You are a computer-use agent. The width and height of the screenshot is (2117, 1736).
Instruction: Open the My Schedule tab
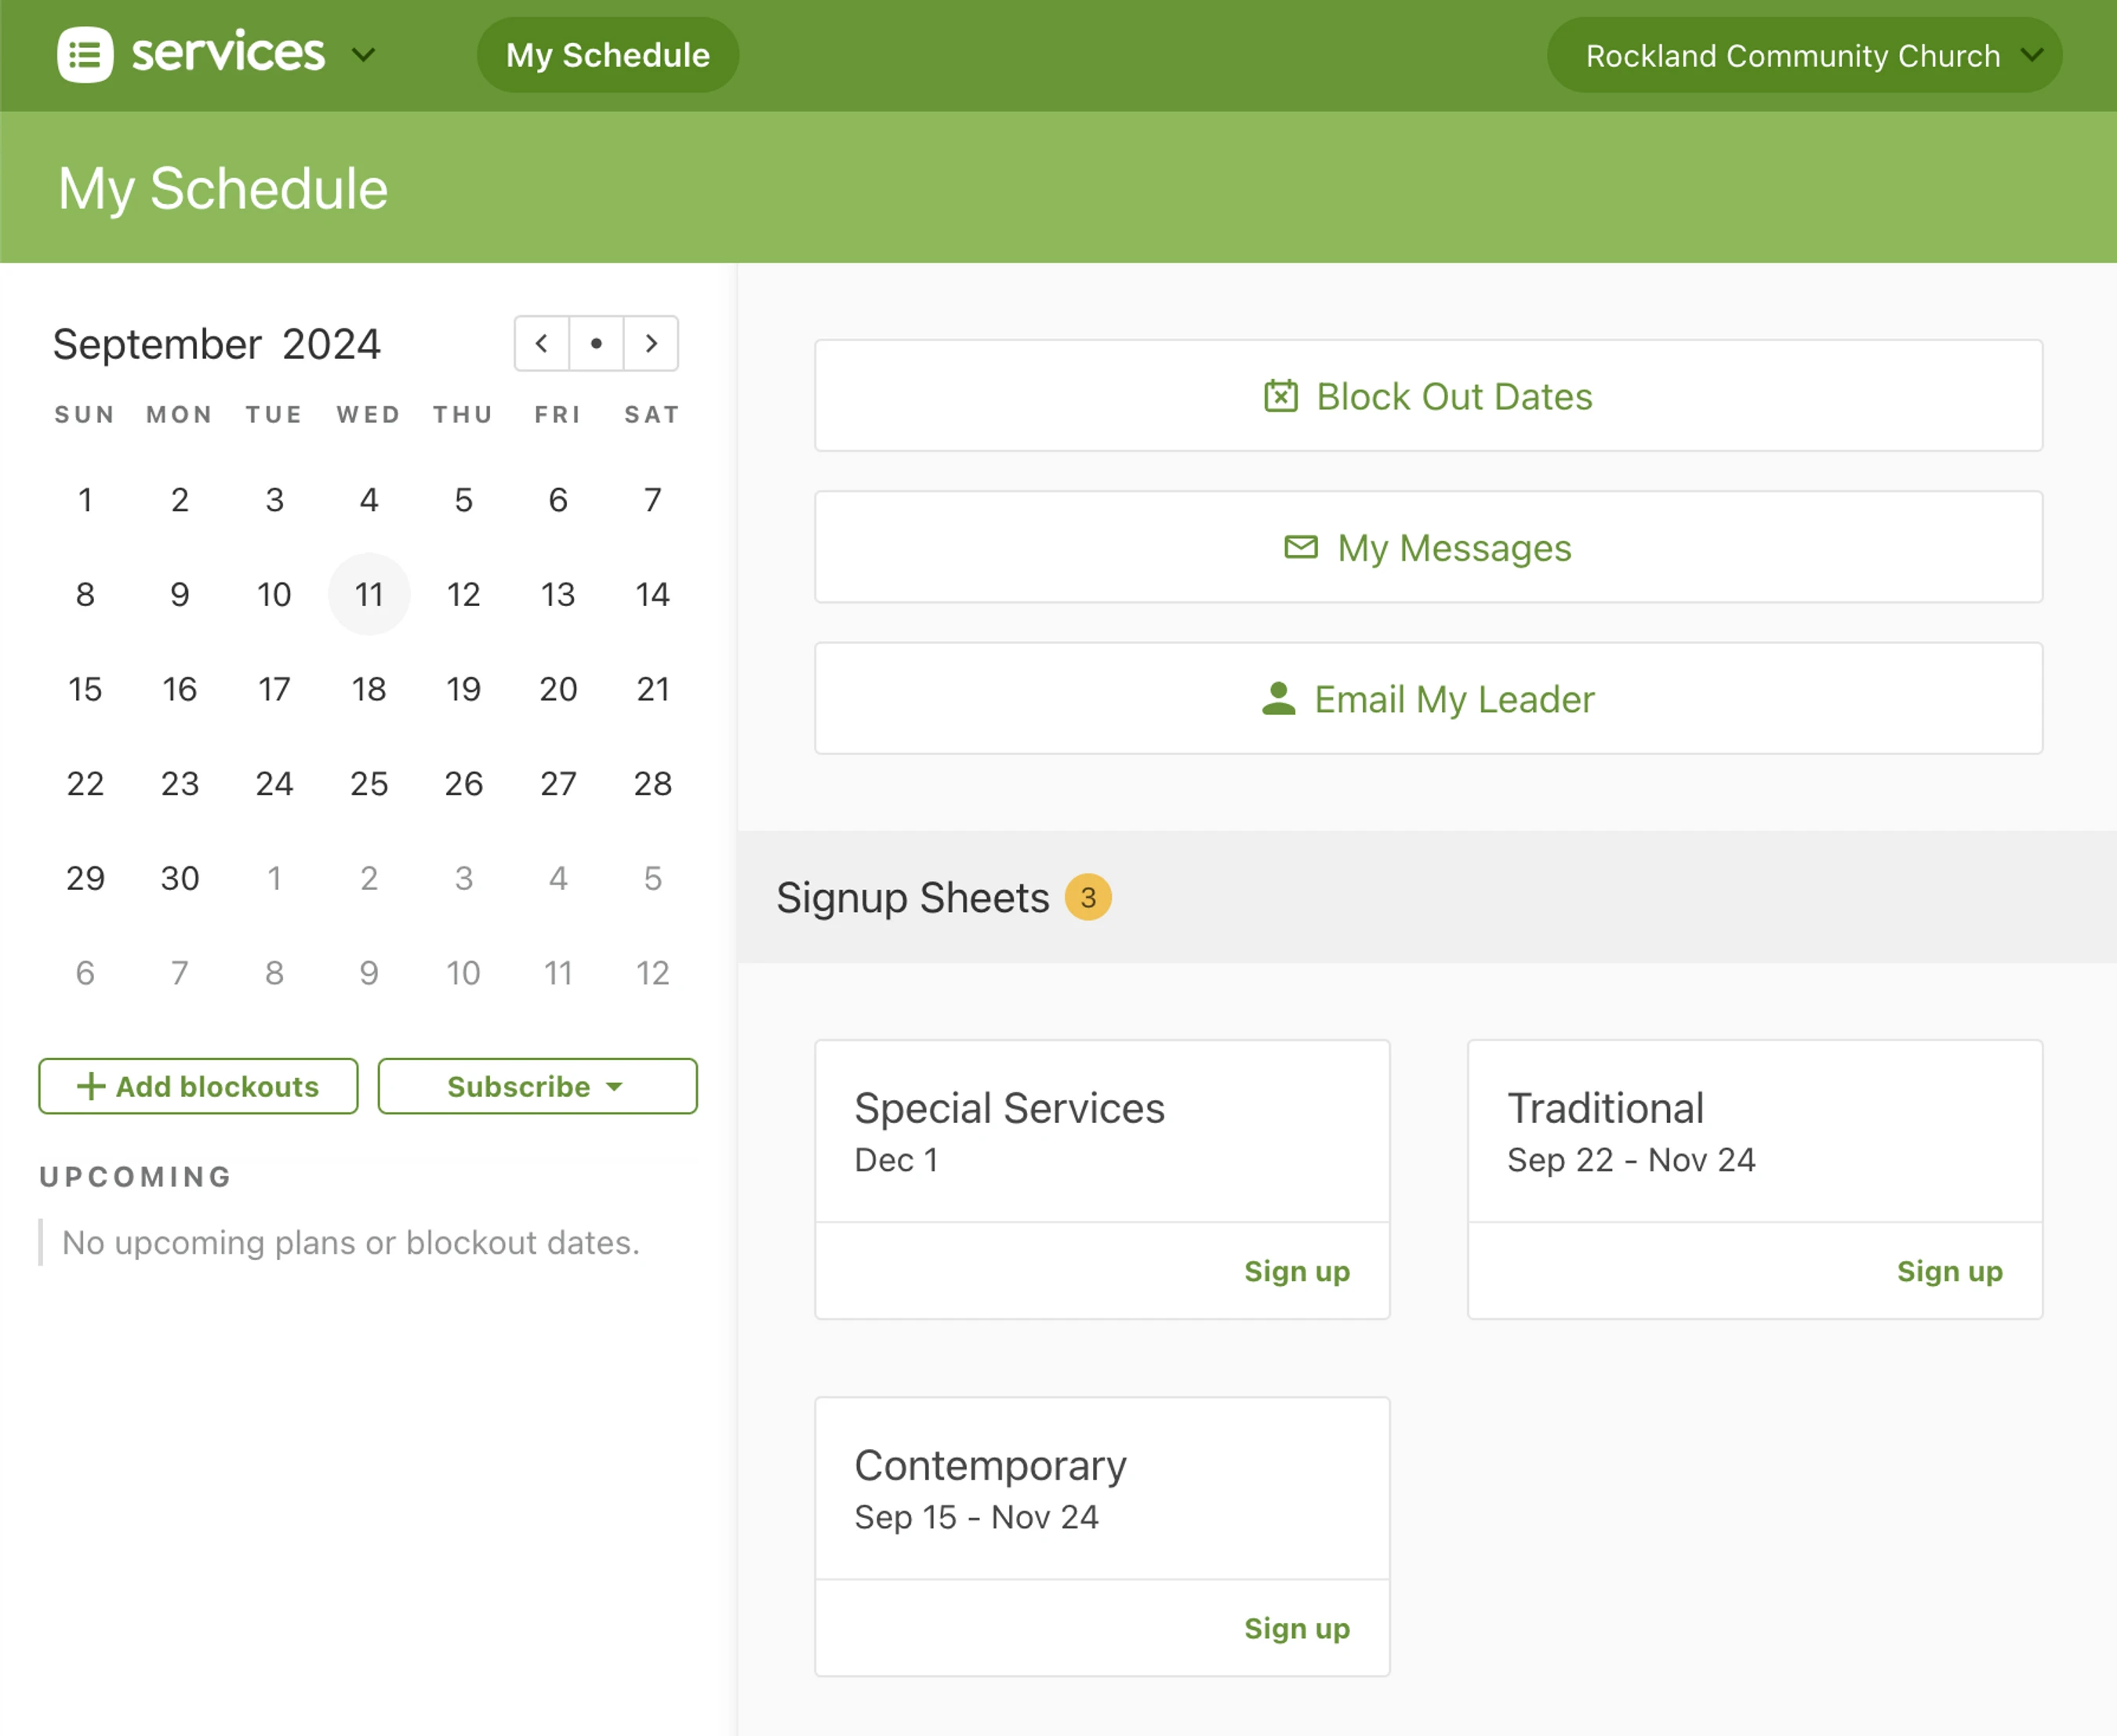click(608, 55)
